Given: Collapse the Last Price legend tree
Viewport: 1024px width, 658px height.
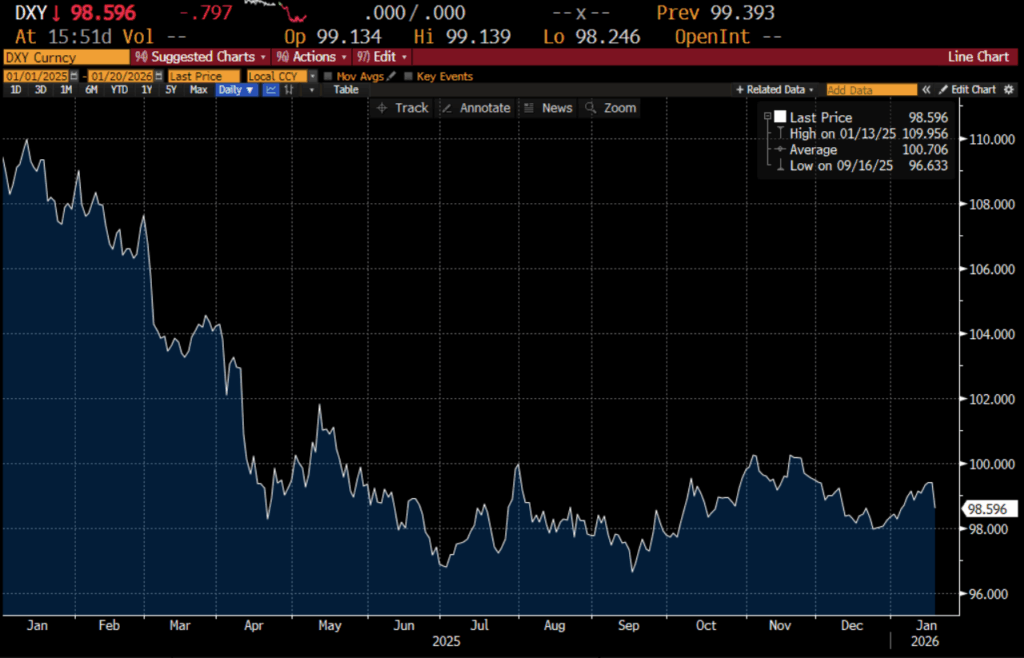Looking at the screenshot, I should coord(767,117).
